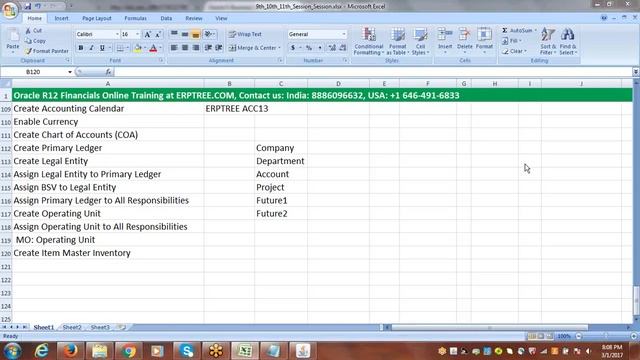Image resolution: width=640 pixels, height=360 pixels.
Task: Open Alignment group dialog launcher
Action: click(280, 60)
